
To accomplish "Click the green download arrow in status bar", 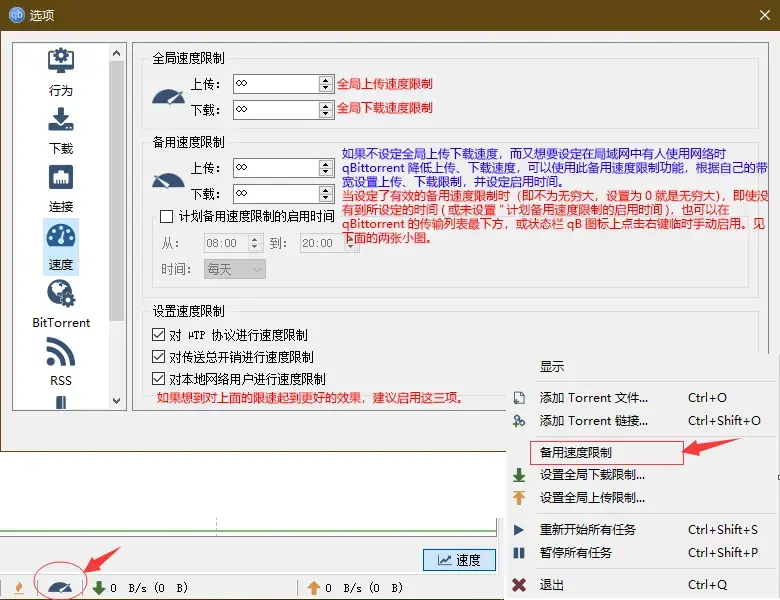I will point(98,588).
